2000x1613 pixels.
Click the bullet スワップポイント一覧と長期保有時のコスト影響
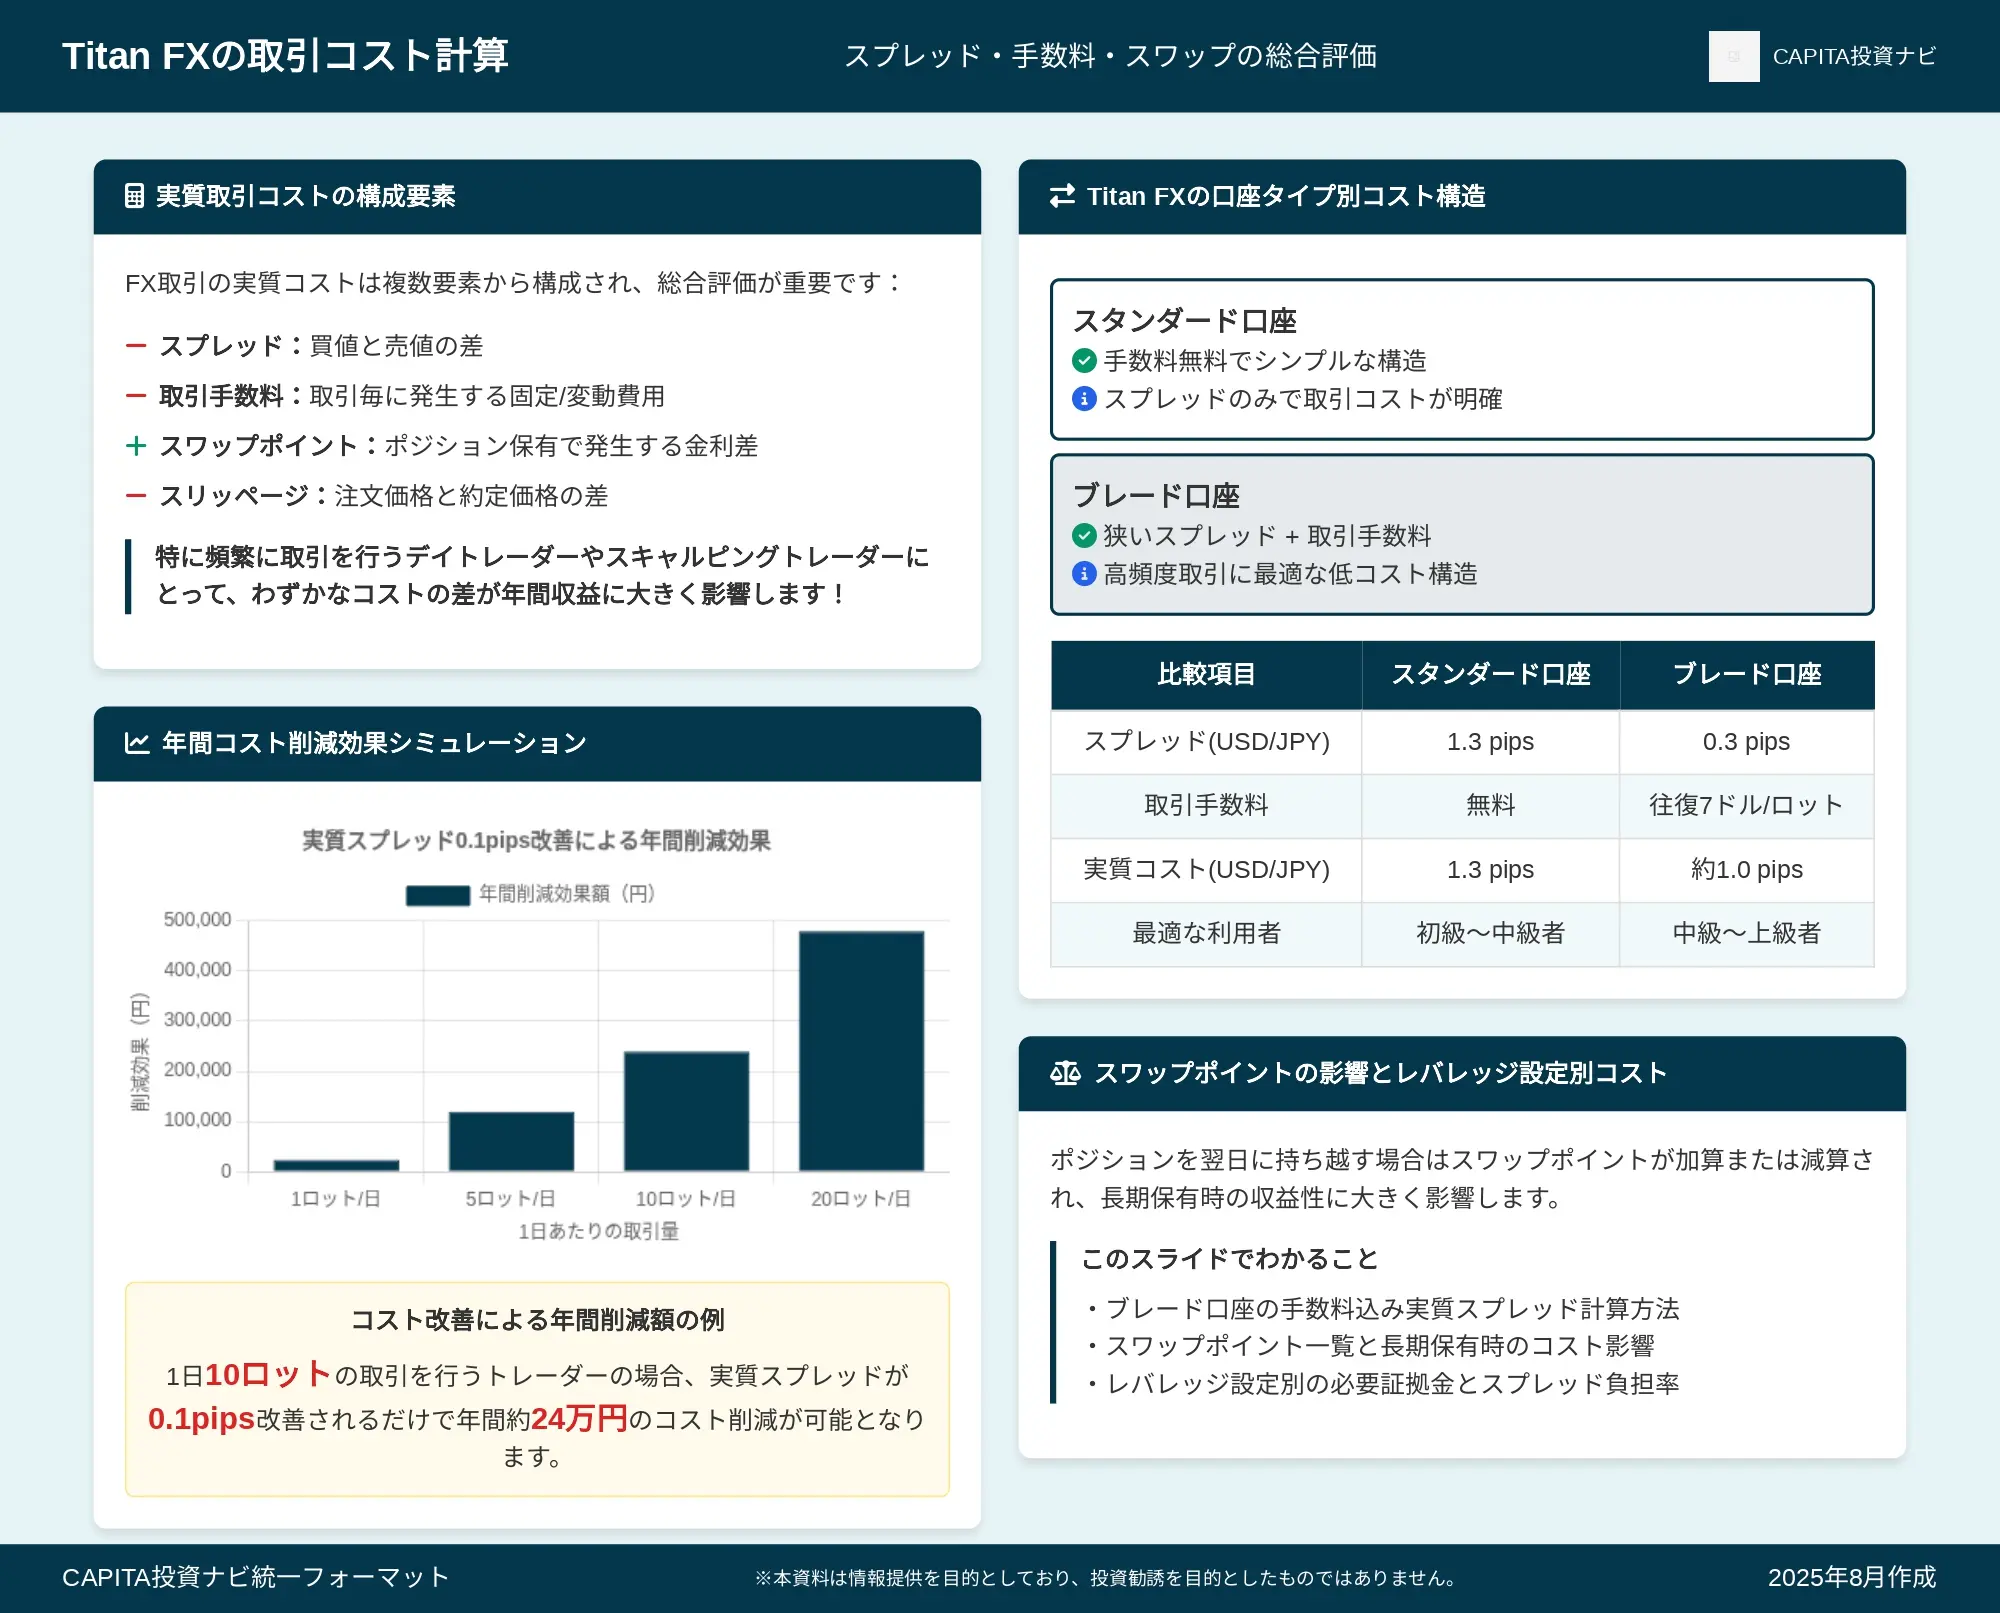click(x=1369, y=1346)
